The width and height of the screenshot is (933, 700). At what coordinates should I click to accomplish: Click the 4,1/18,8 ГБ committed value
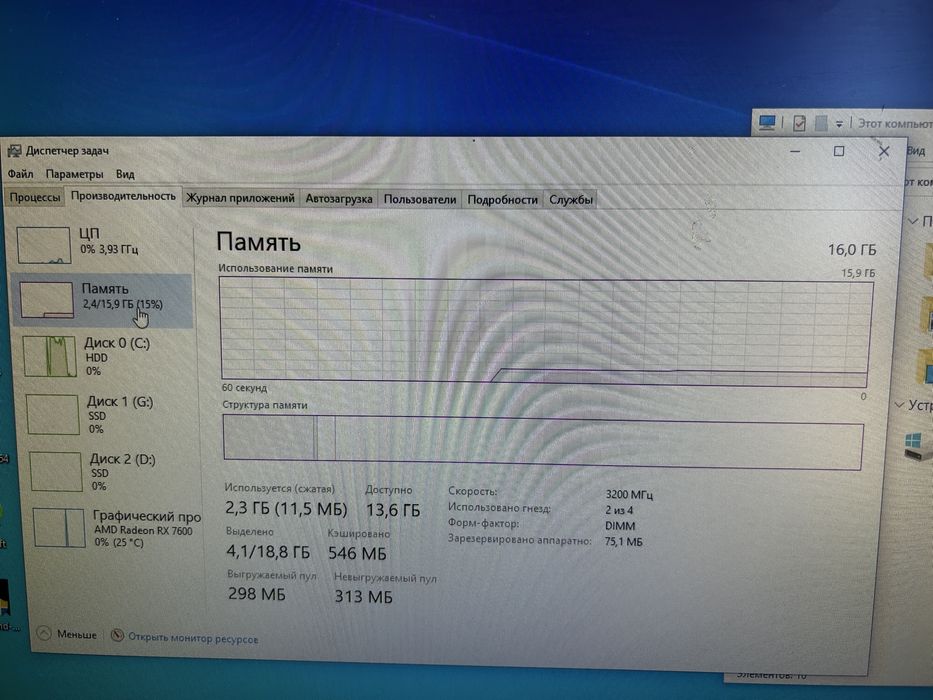click(x=268, y=552)
